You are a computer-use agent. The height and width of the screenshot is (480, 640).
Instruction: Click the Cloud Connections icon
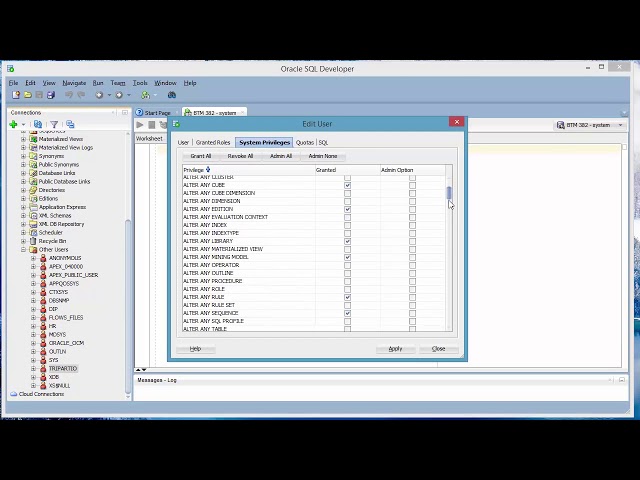pos(14,394)
